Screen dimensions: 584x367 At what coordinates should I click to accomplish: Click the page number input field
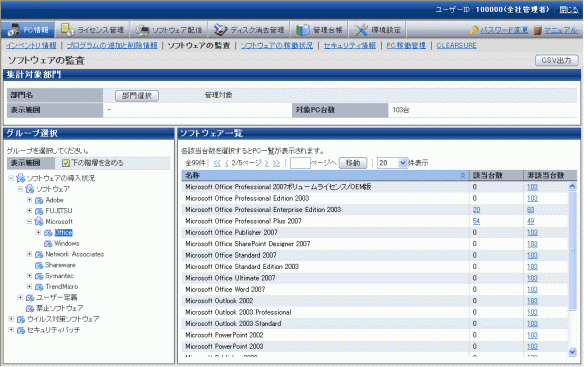[x=300, y=163]
